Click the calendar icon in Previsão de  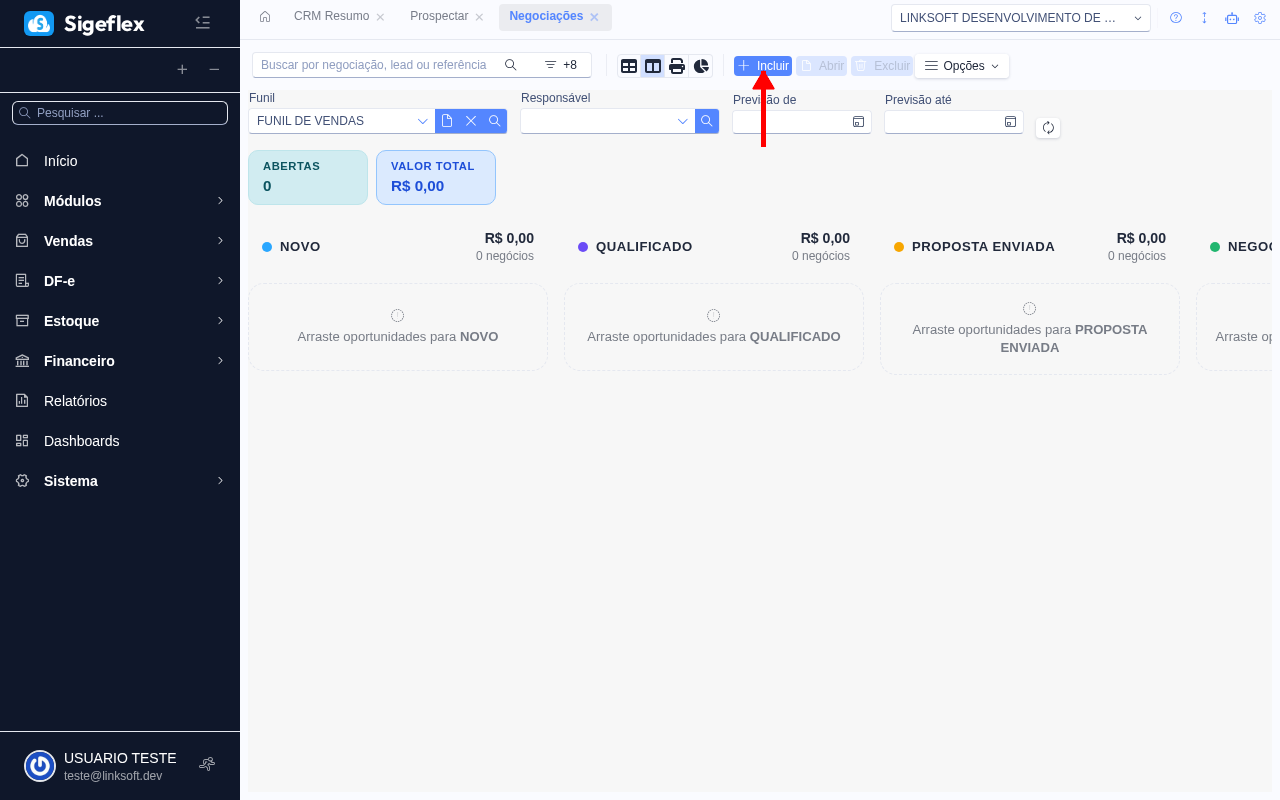click(x=858, y=121)
